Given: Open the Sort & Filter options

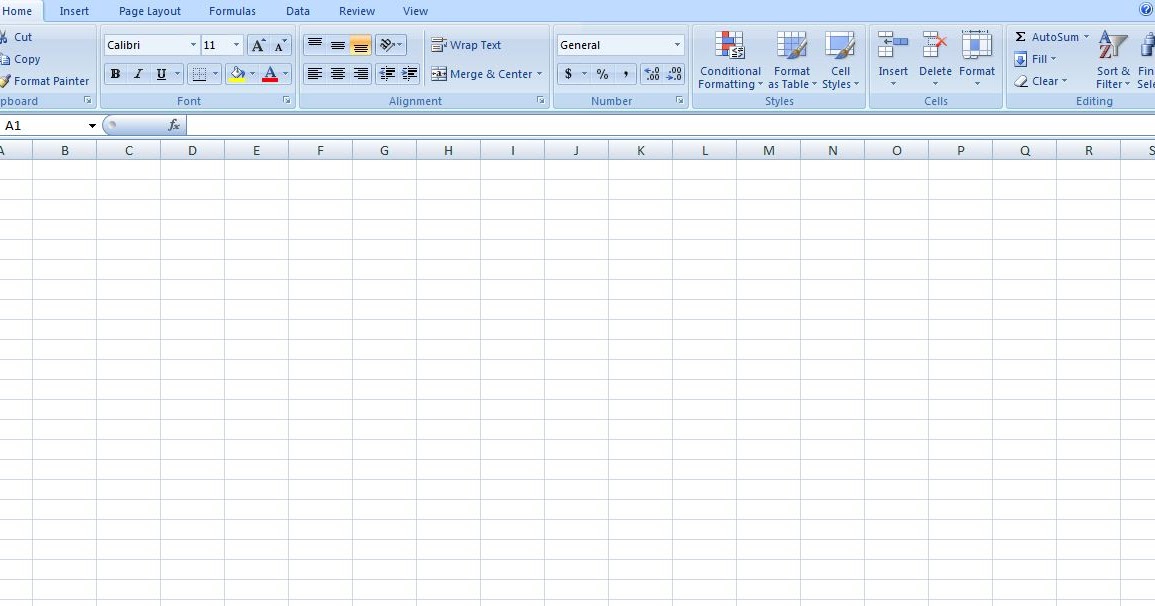Looking at the screenshot, I should (1111, 60).
